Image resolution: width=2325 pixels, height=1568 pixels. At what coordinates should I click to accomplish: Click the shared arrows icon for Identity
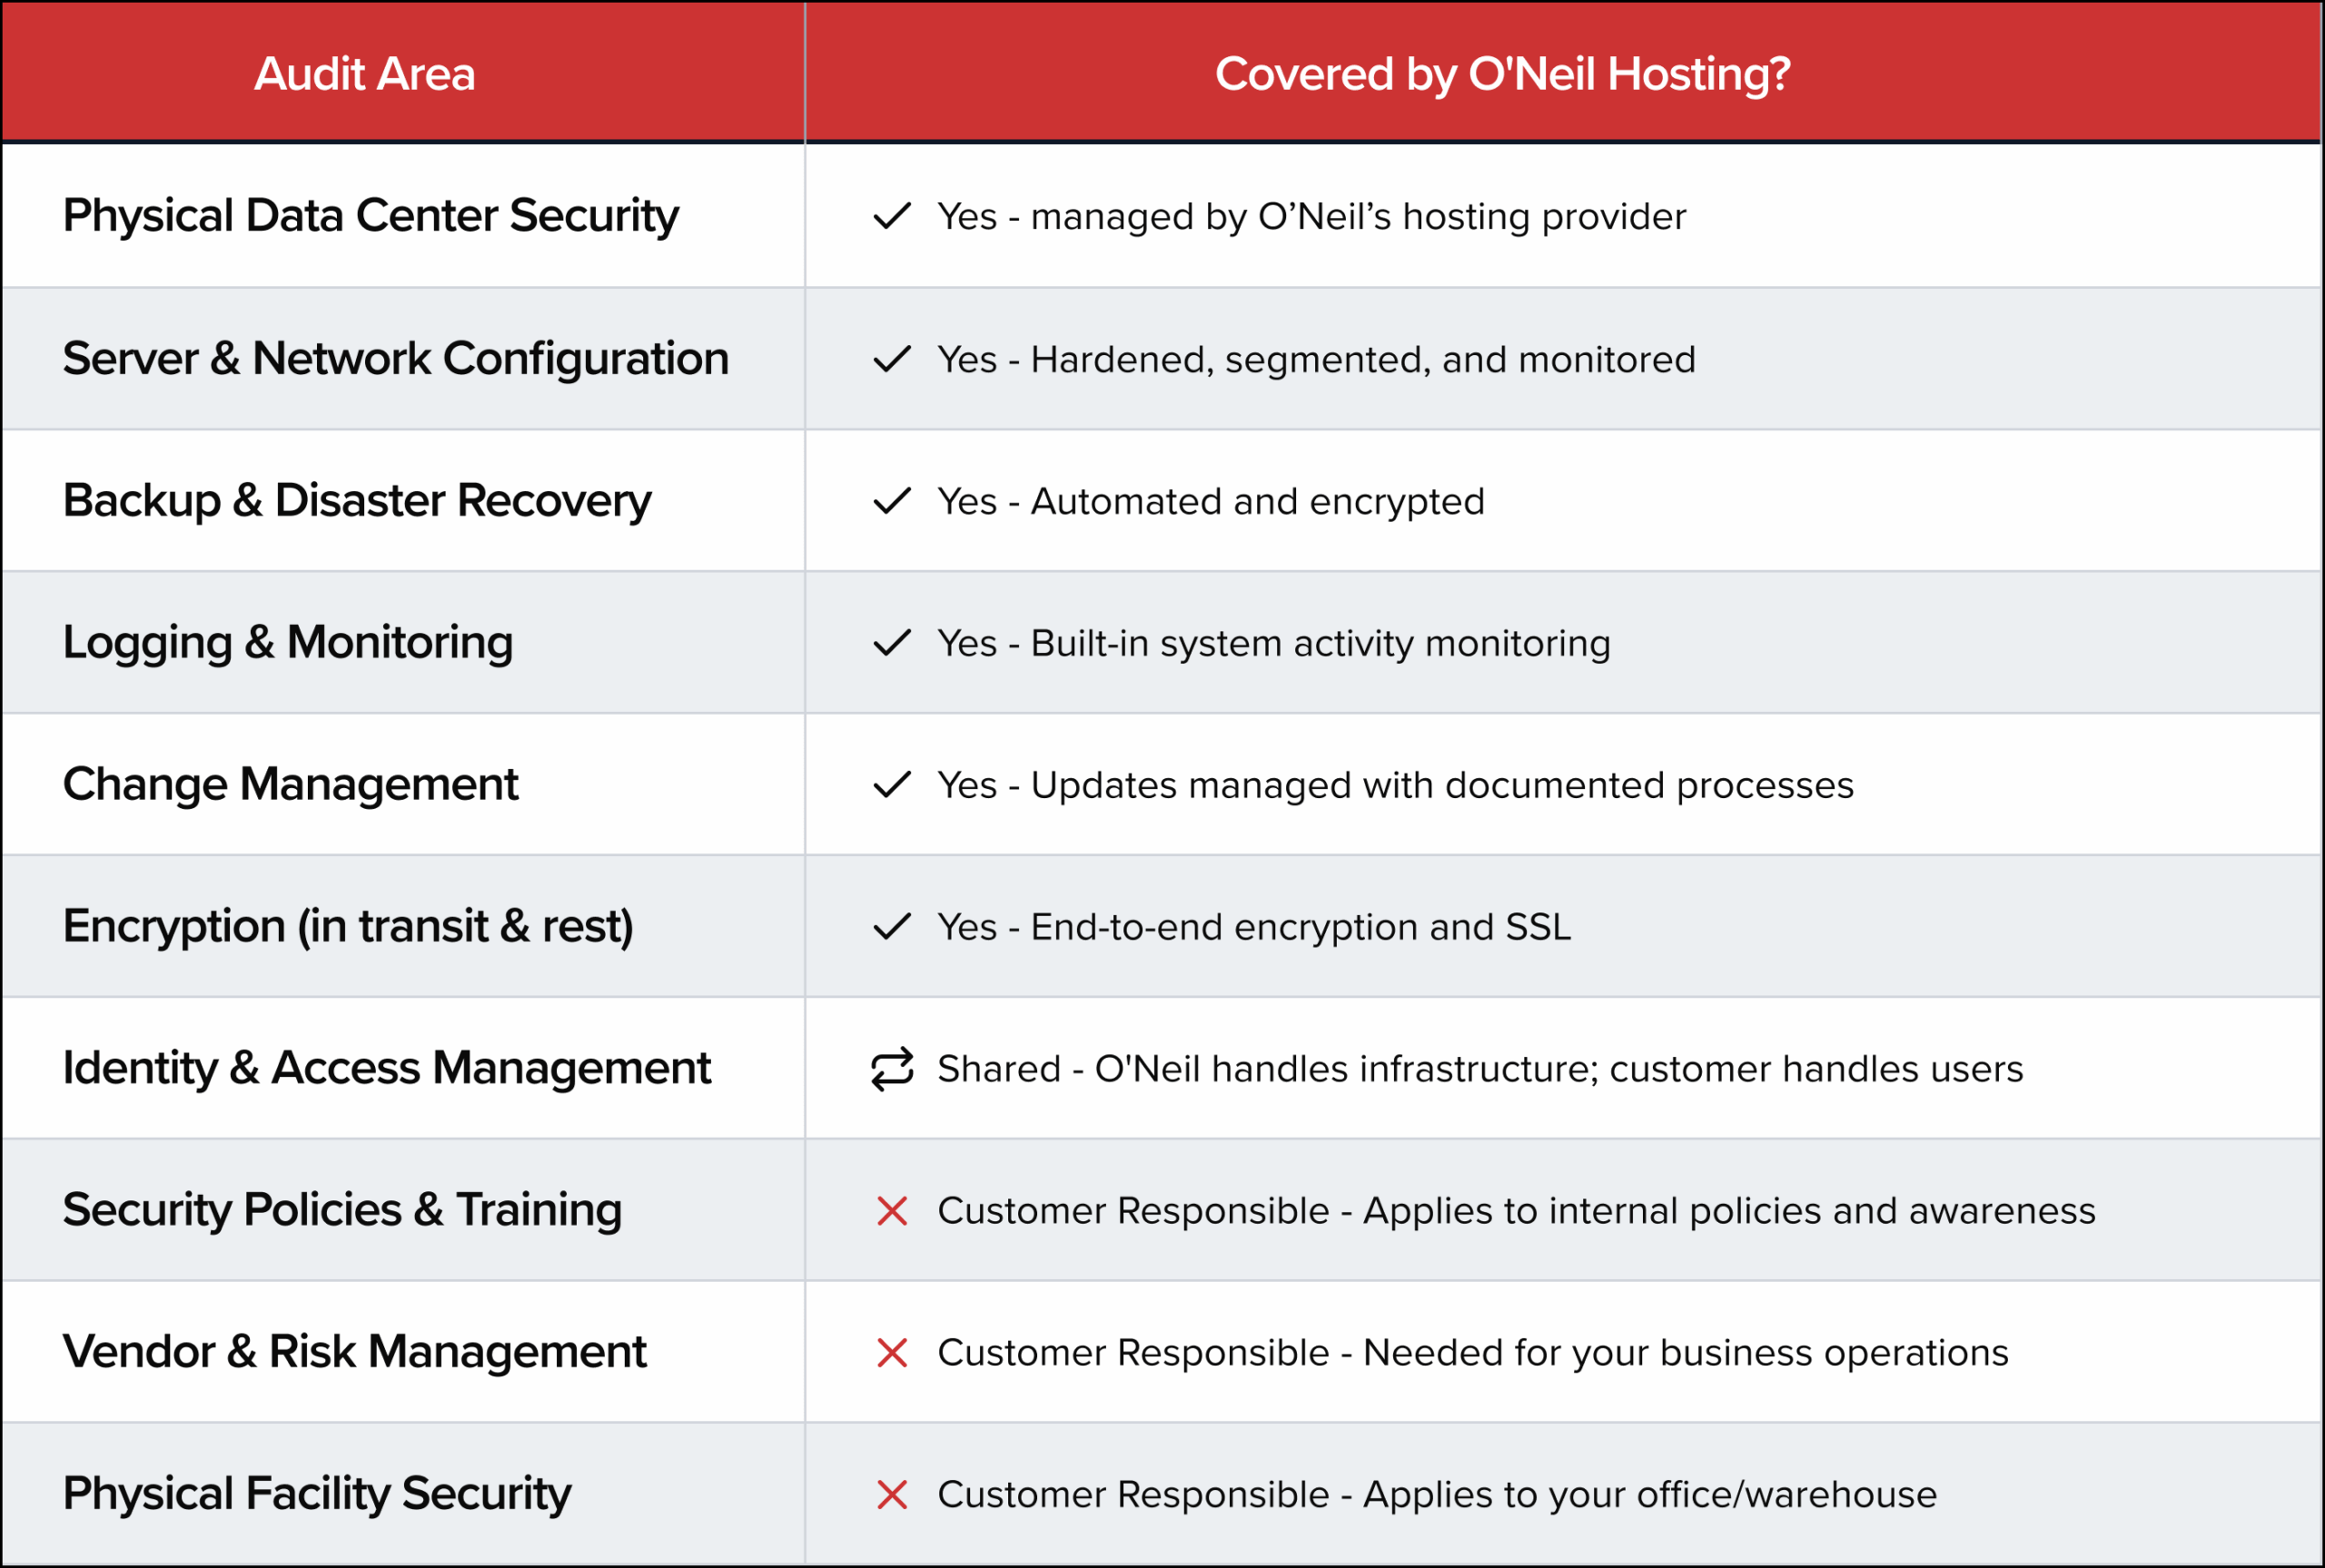pos(891,1069)
